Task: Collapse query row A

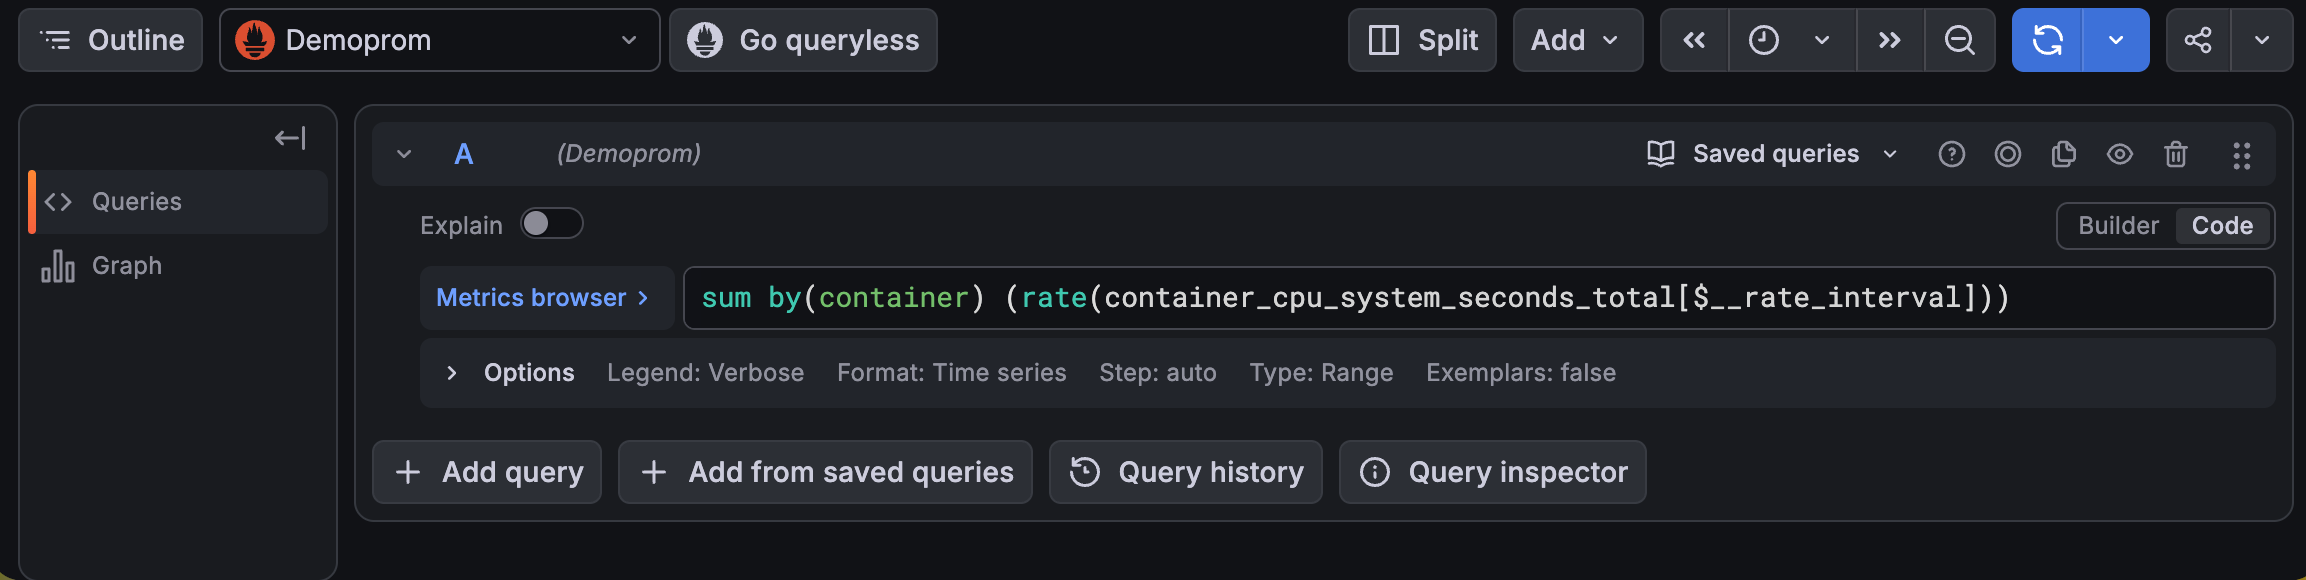Action: pos(404,154)
